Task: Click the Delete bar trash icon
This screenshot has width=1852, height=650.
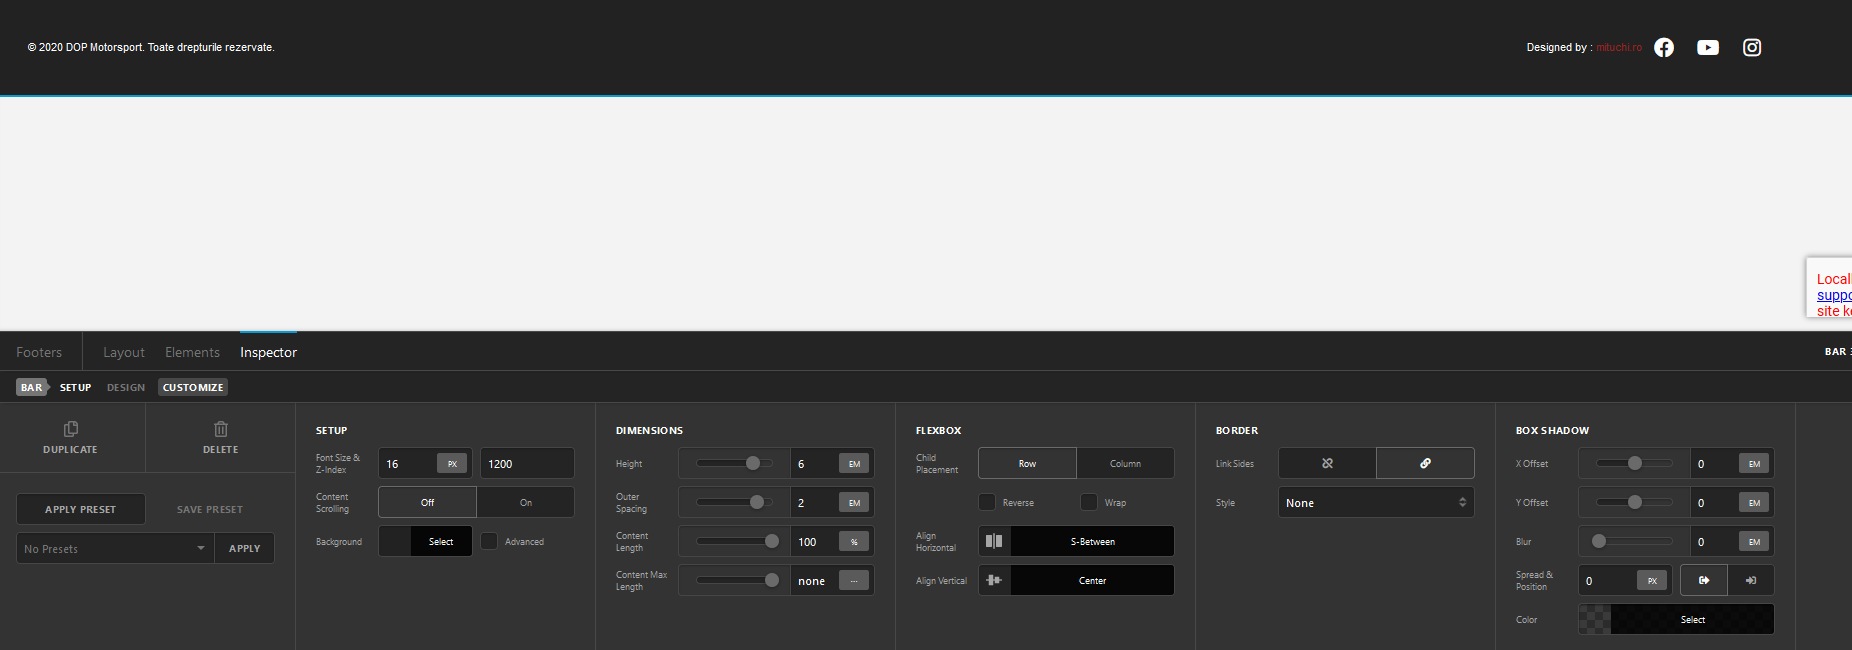Action: 221,429
